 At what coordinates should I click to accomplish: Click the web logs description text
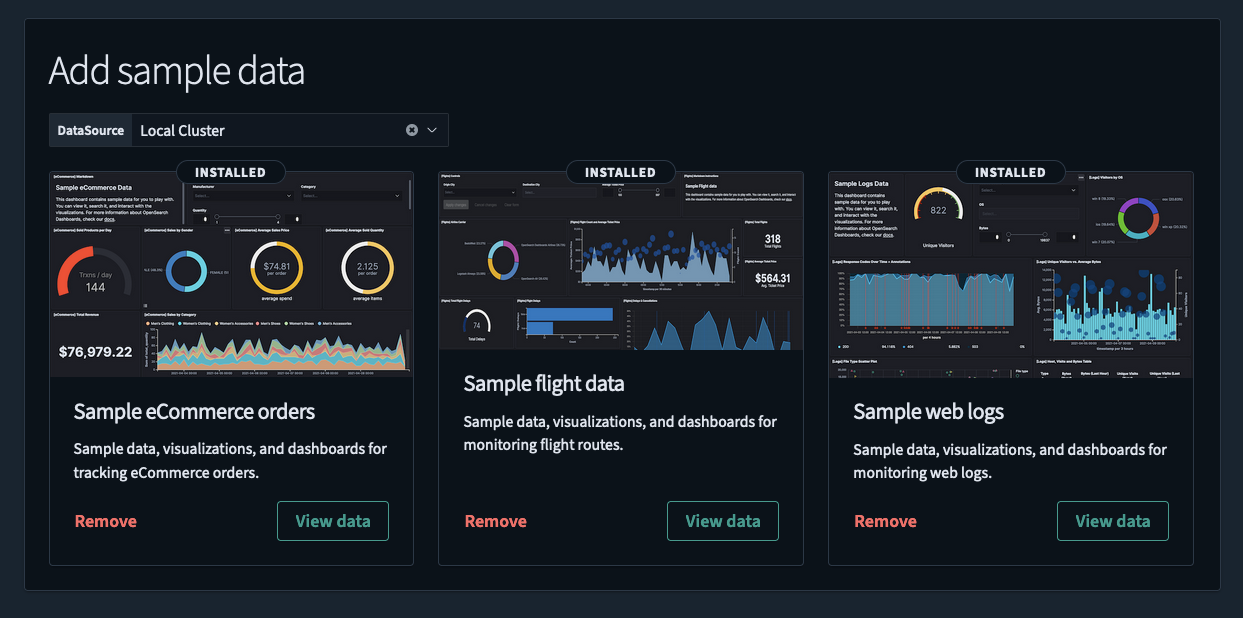coord(1011,460)
